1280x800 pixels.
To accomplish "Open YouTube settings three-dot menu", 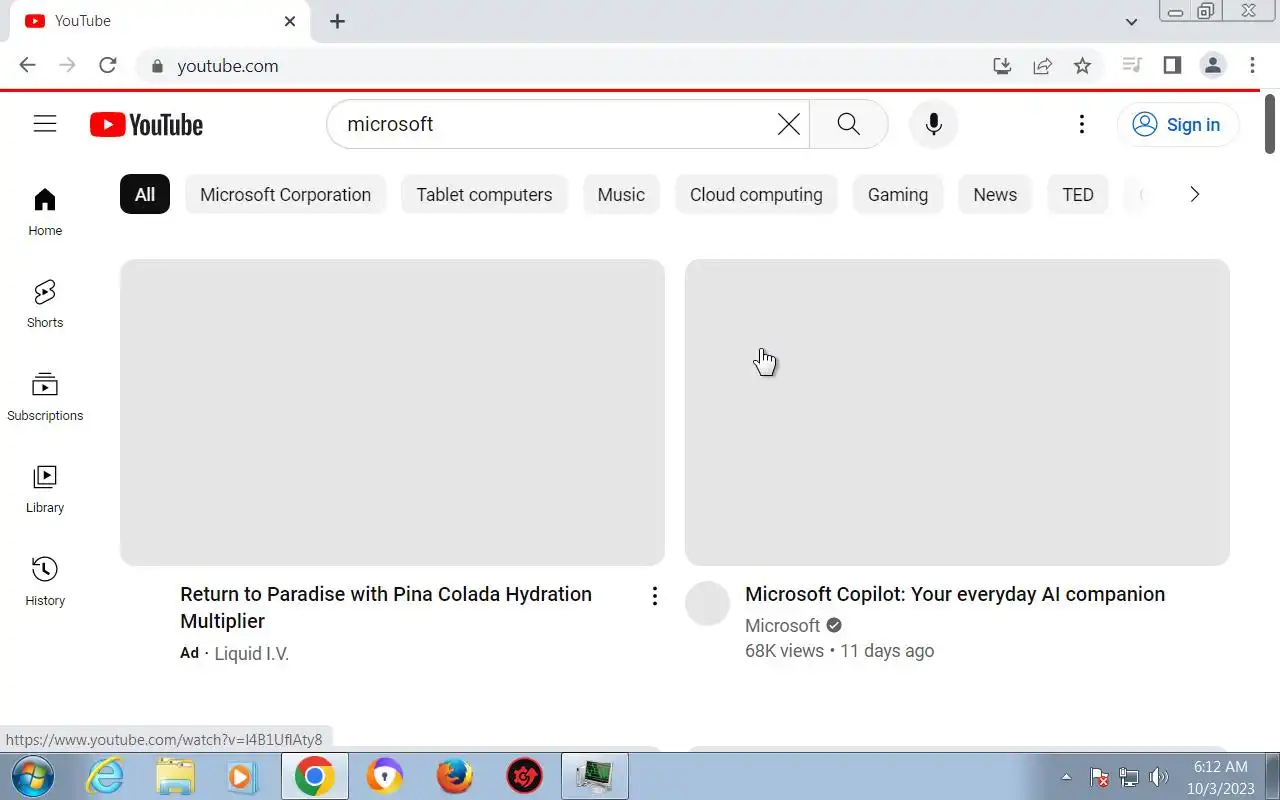I will coord(1081,124).
